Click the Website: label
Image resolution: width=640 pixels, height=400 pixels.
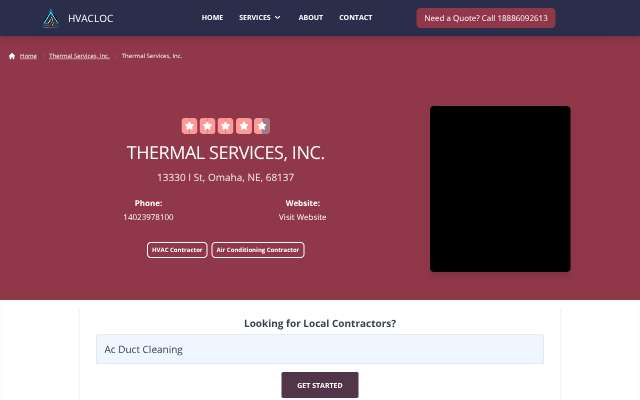tap(302, 203)
